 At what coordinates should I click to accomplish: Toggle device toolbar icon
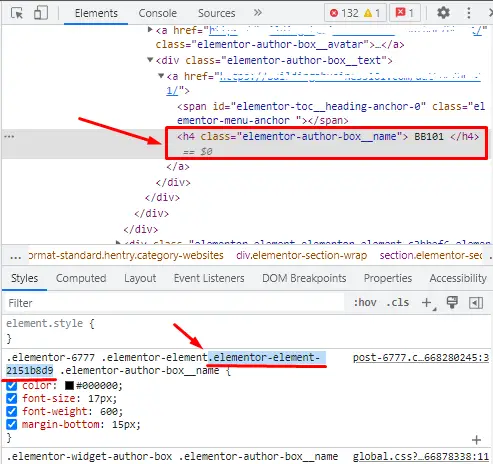pyautogui.click(x=41, y=13)
